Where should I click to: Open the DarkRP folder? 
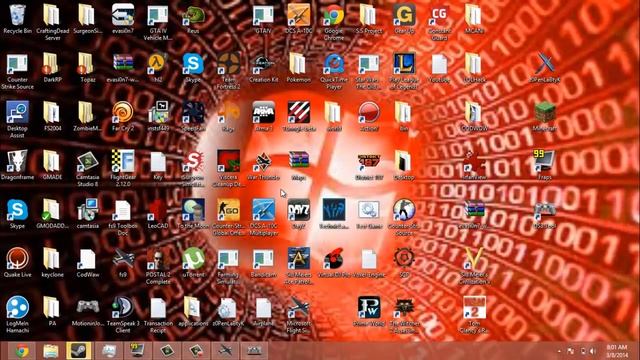52,68
